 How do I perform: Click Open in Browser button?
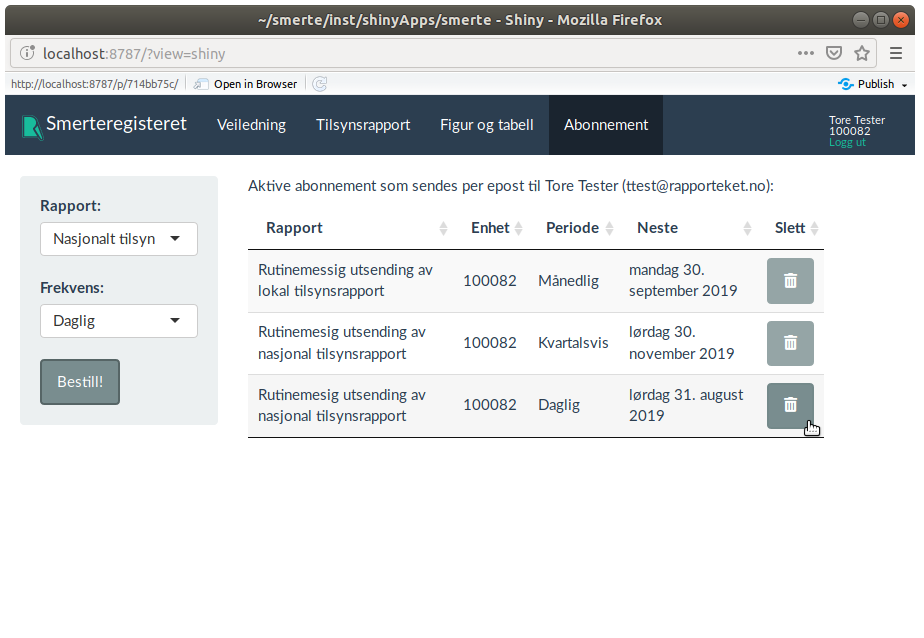246,84
